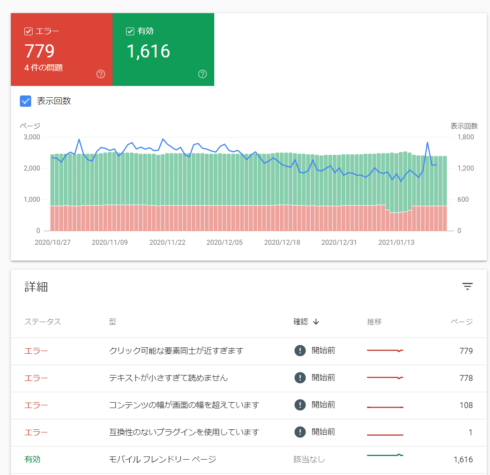Sort by the 確認 column header

point(301,322)
